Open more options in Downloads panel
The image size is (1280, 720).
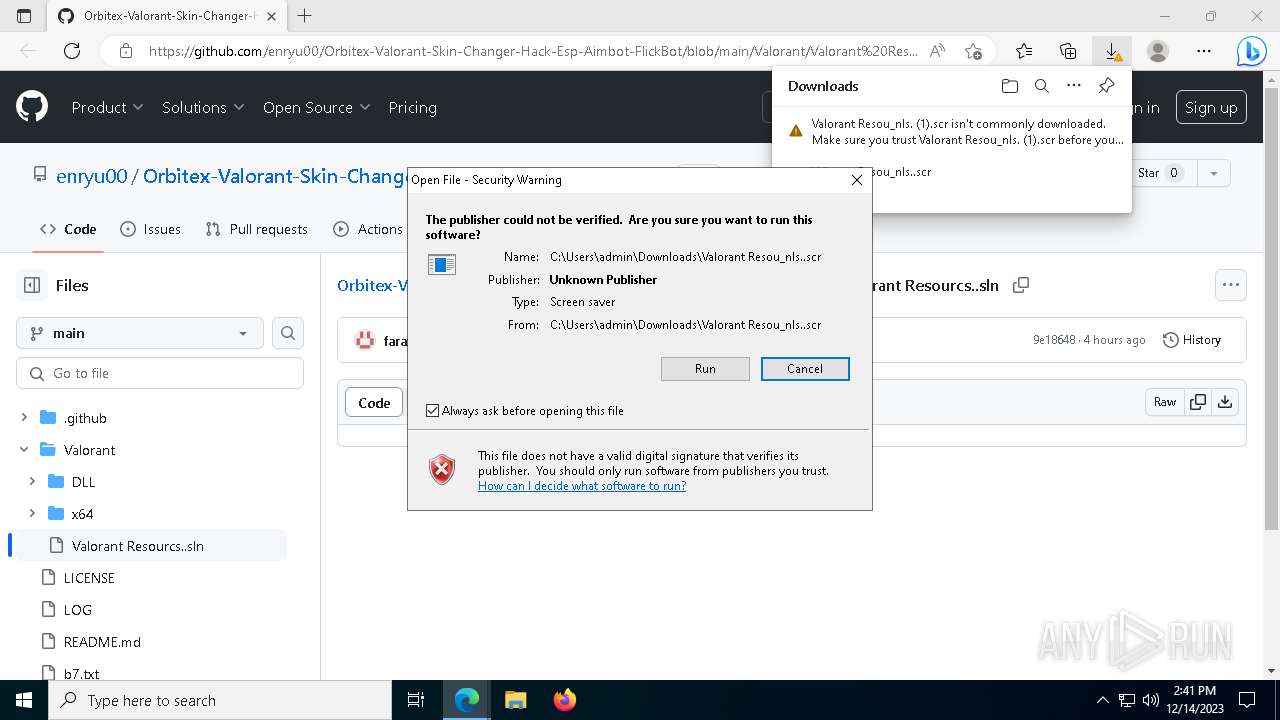coord(1074,86)
